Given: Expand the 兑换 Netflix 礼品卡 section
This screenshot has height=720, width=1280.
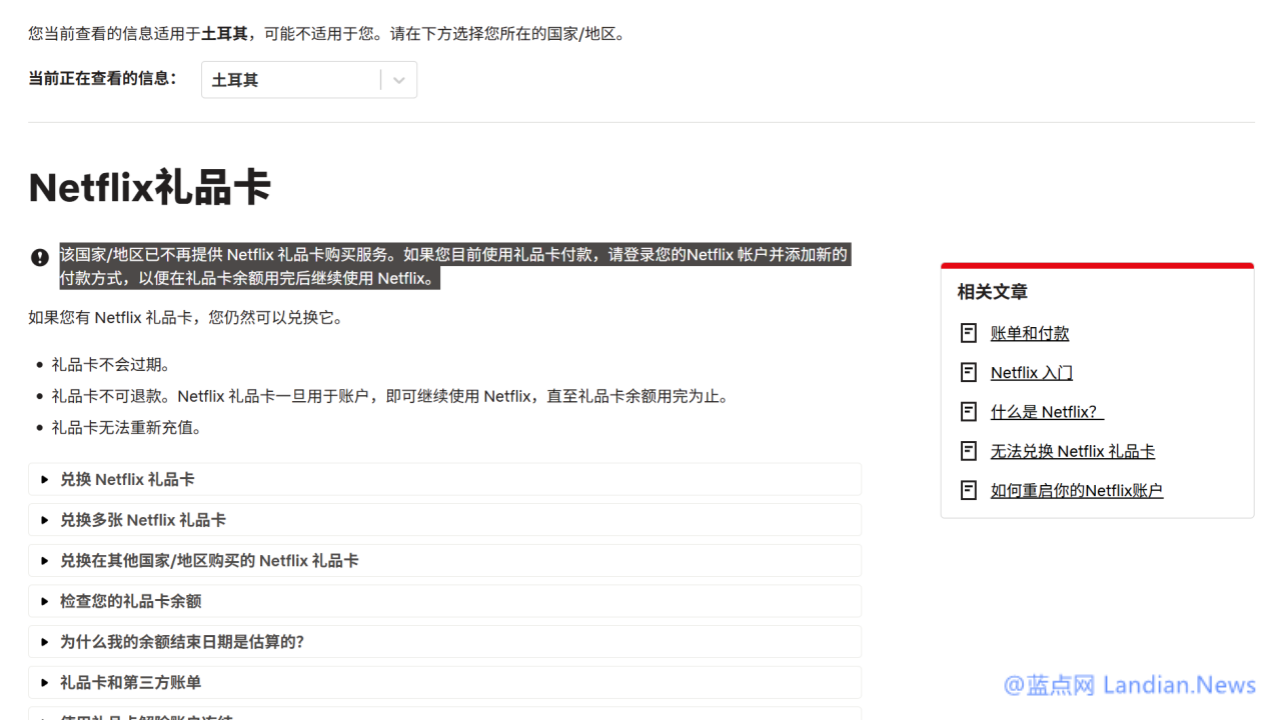Looking at the screenshot, I should 445,479.
